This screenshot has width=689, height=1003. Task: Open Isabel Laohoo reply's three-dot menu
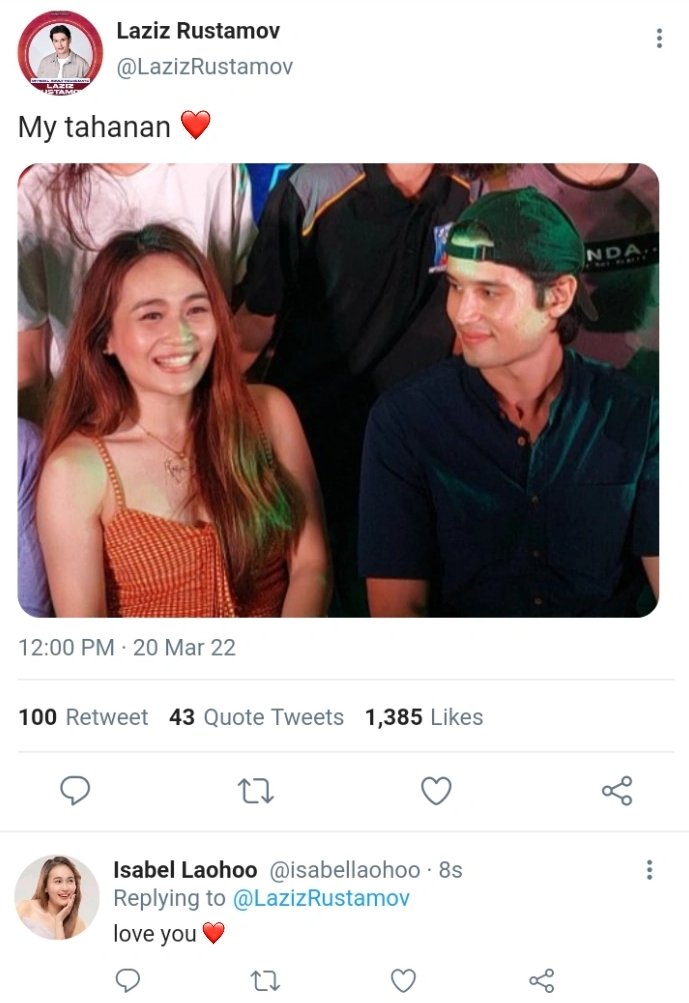pos(649,870)
